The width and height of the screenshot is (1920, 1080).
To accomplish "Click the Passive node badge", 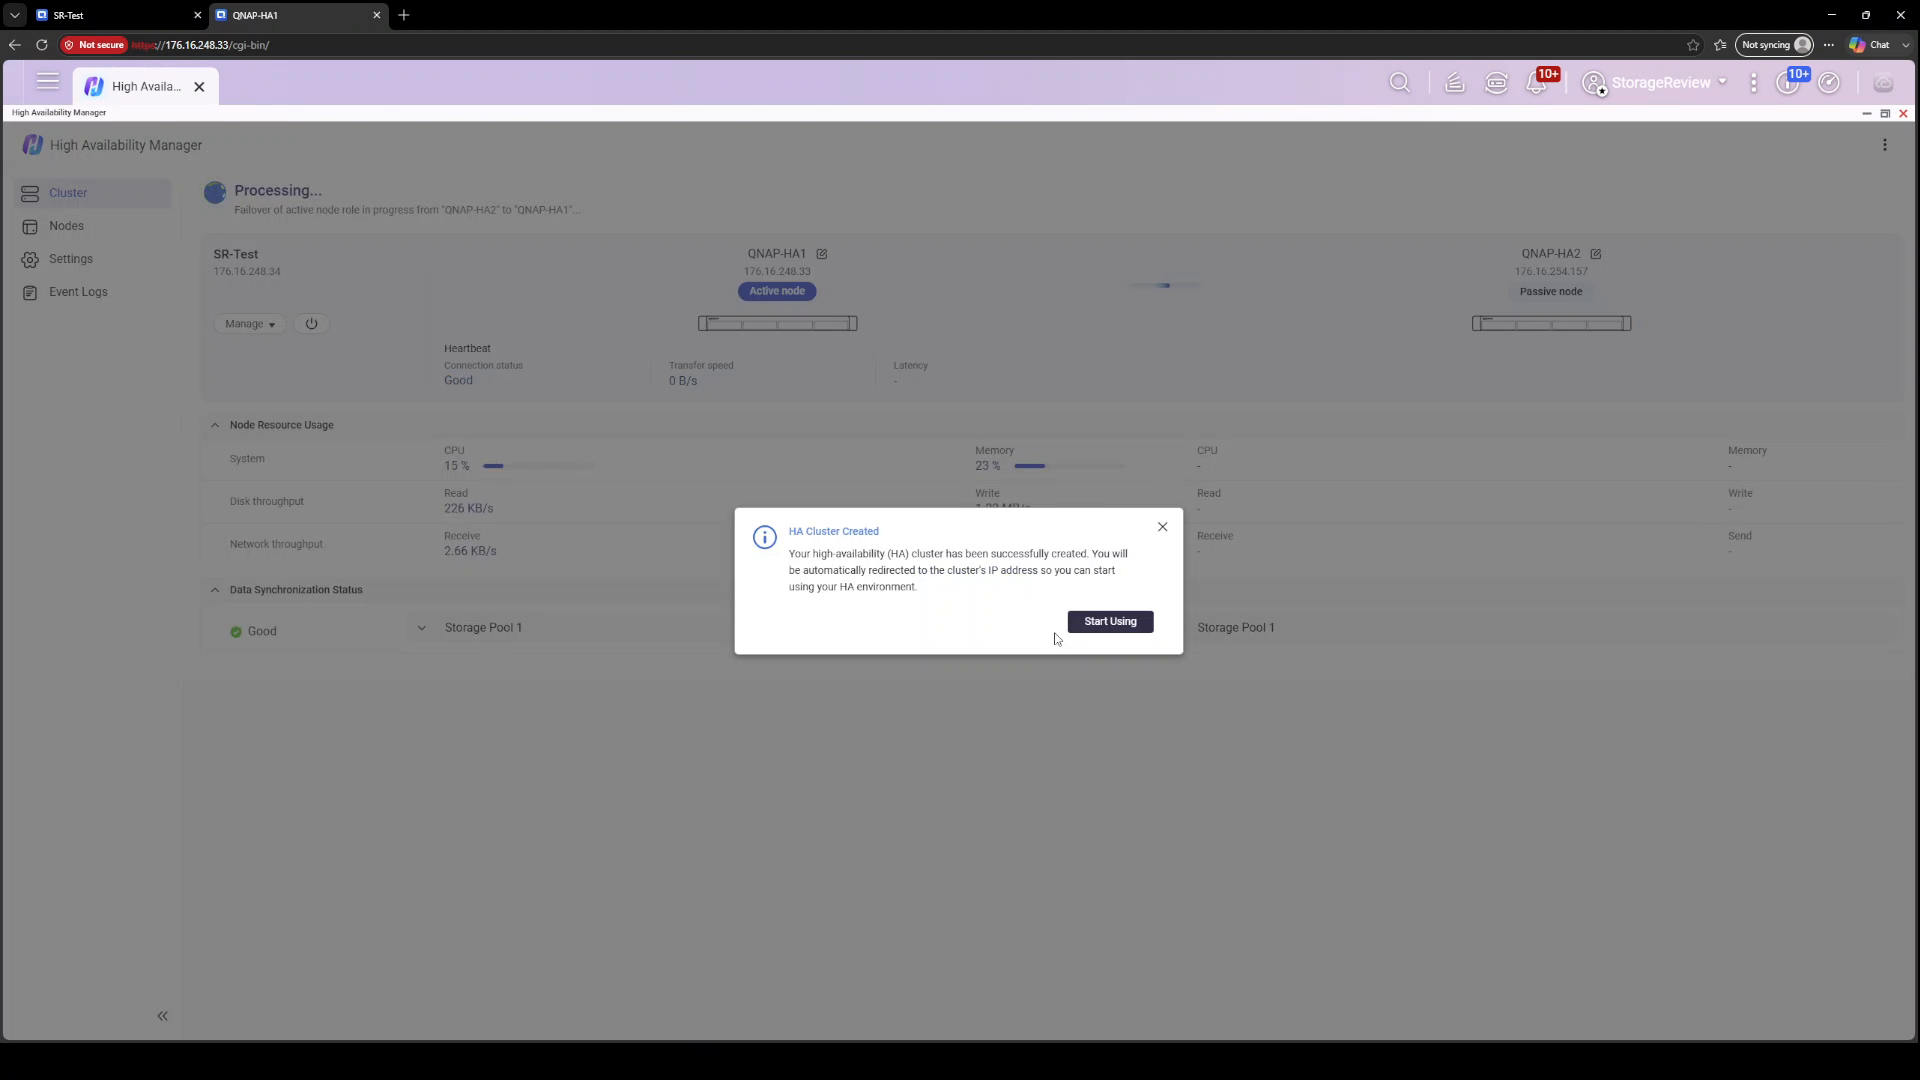I will pyautogui.click(x=1551, y=292).
